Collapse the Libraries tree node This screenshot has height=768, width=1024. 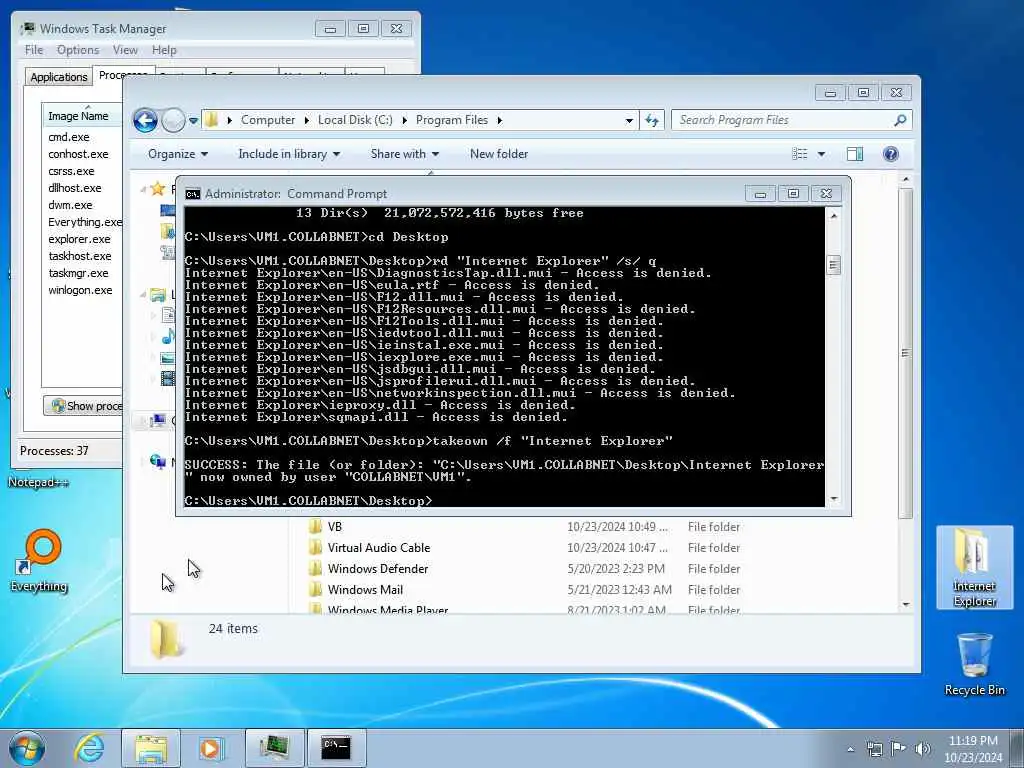pyautogui.click(x=143, y=295)
